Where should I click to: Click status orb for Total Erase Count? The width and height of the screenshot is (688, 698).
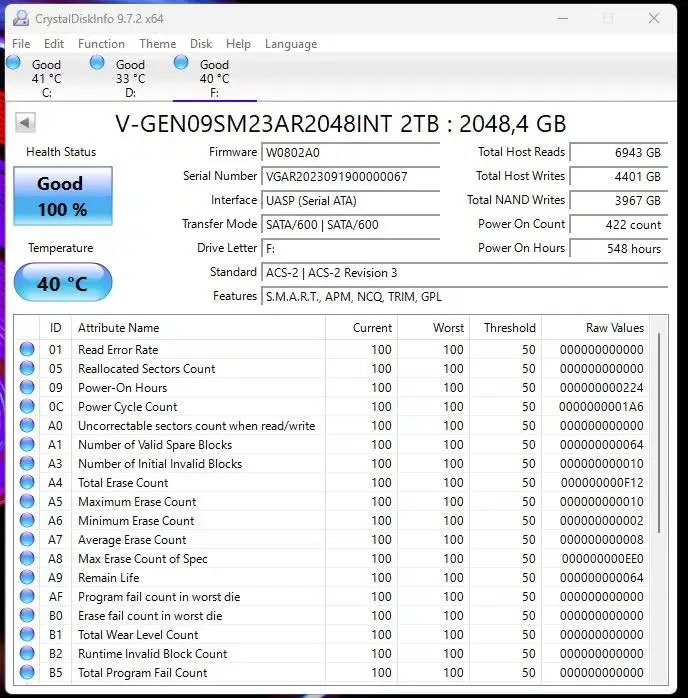[27, 482]
